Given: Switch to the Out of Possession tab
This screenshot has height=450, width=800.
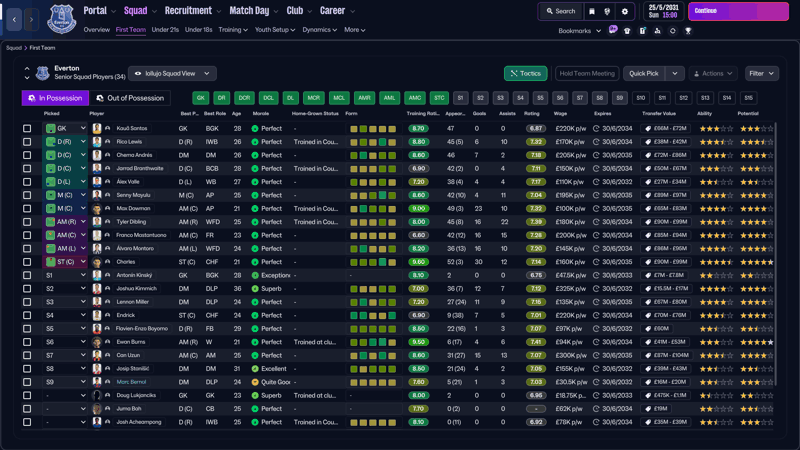Looking at the screenshot, I should pos(130,98).
